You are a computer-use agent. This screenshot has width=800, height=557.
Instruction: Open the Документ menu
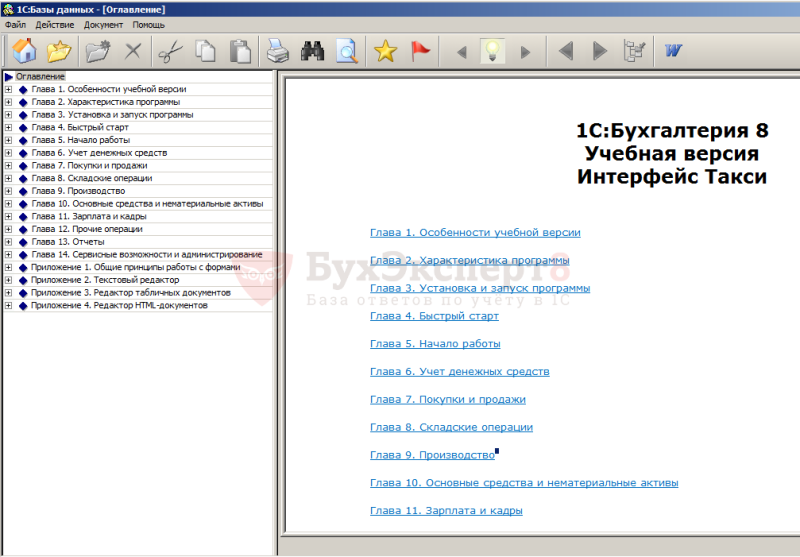[103, 24]
